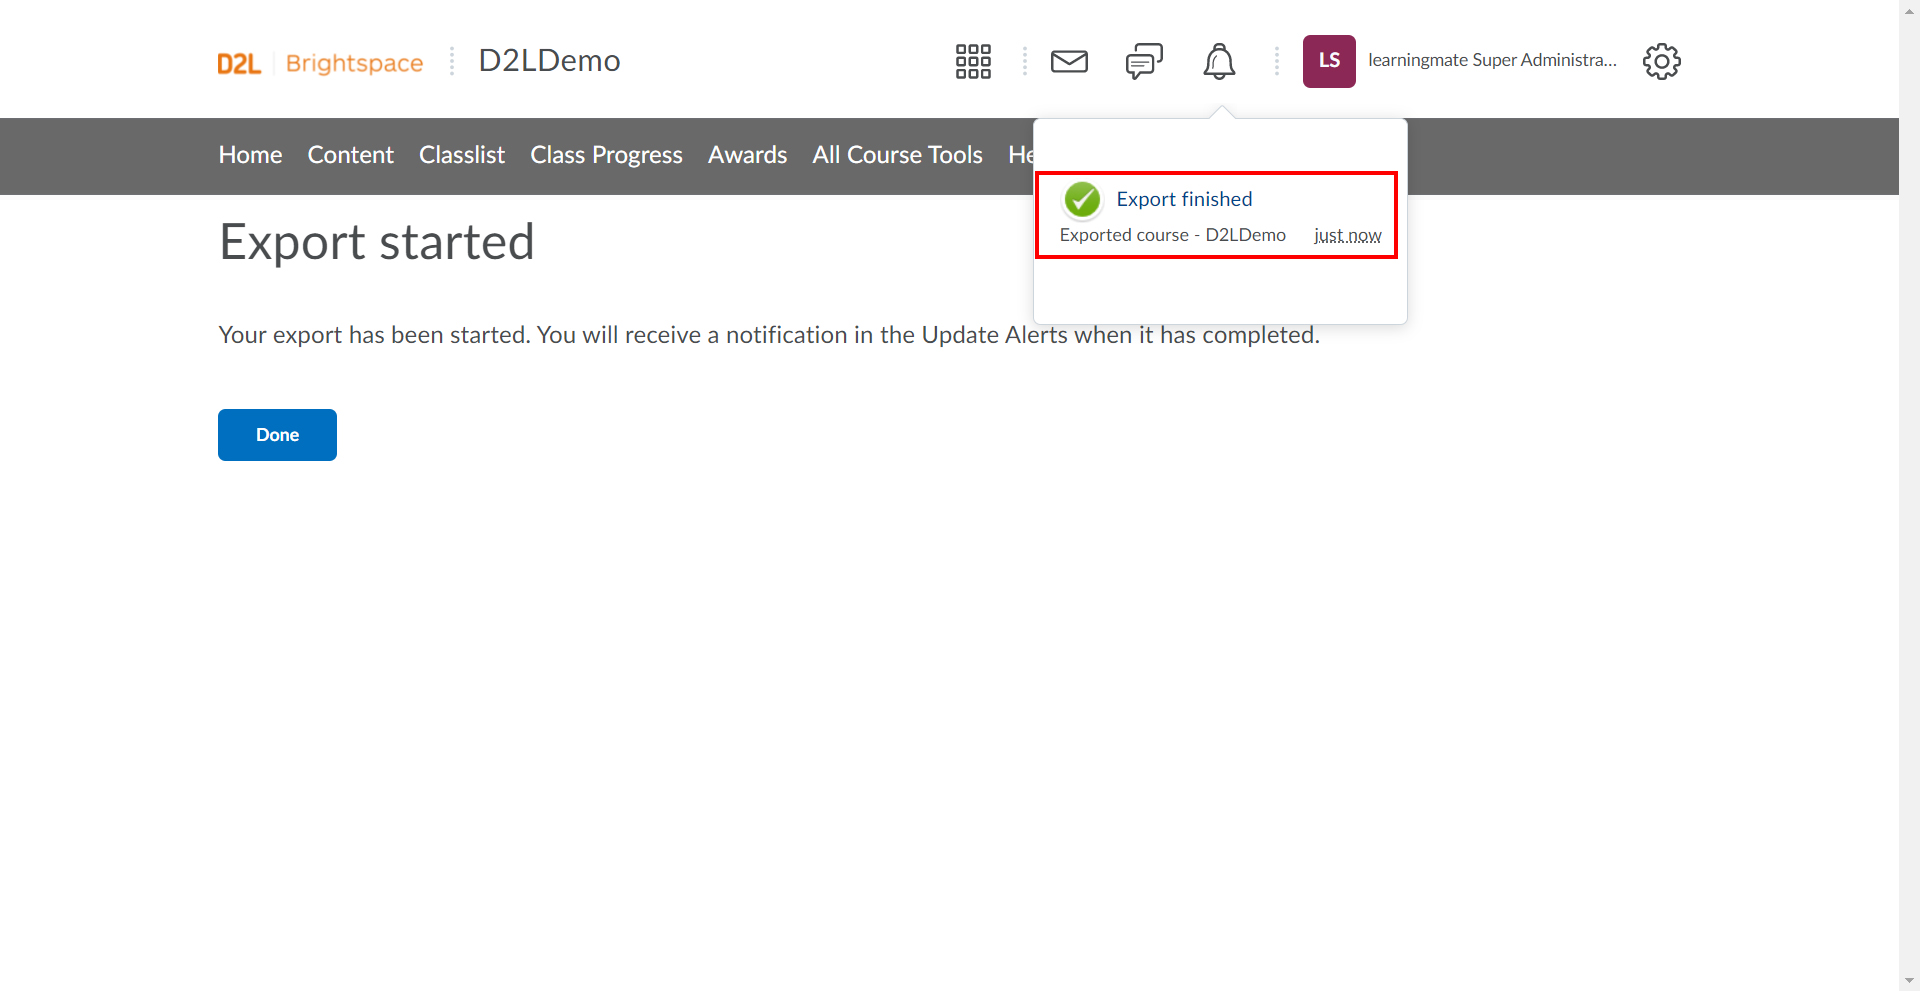1920x991 pixels.
Task: Click the LS user avatar
Action: tap(1329, 61)
